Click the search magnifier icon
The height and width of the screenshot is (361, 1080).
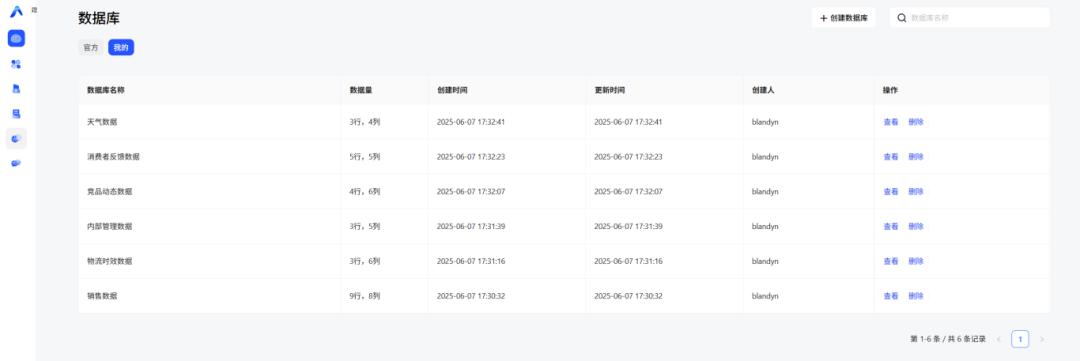tap(902, 18)
